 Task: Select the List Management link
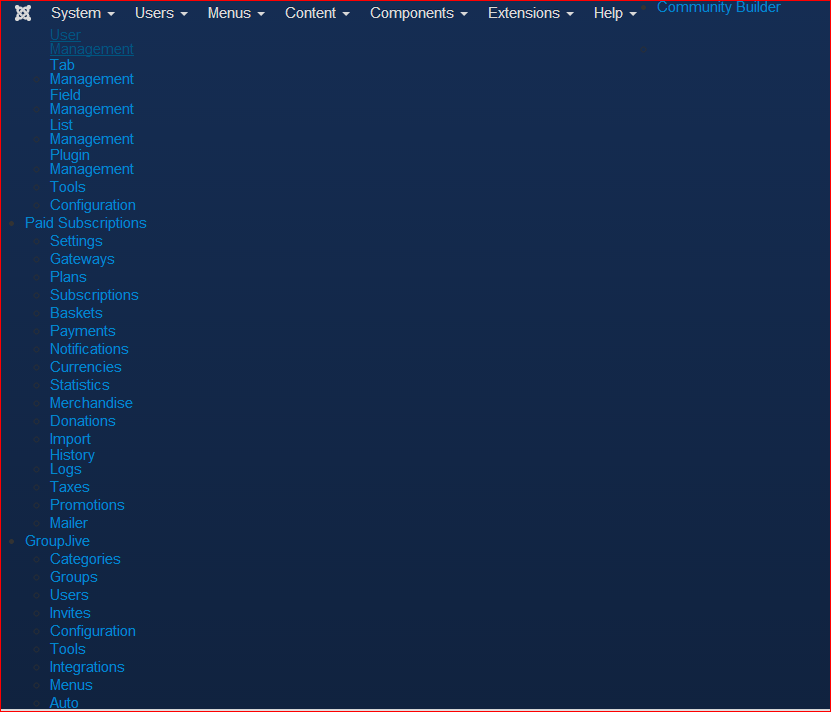[x=91, y=132]
